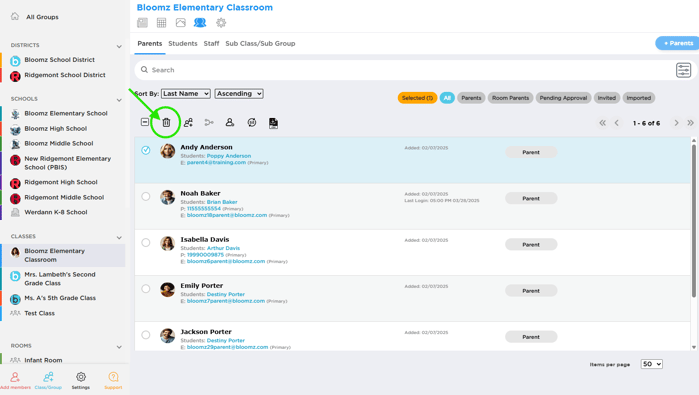
Task: Filter by the Parents chip
Action: [471, 98]
